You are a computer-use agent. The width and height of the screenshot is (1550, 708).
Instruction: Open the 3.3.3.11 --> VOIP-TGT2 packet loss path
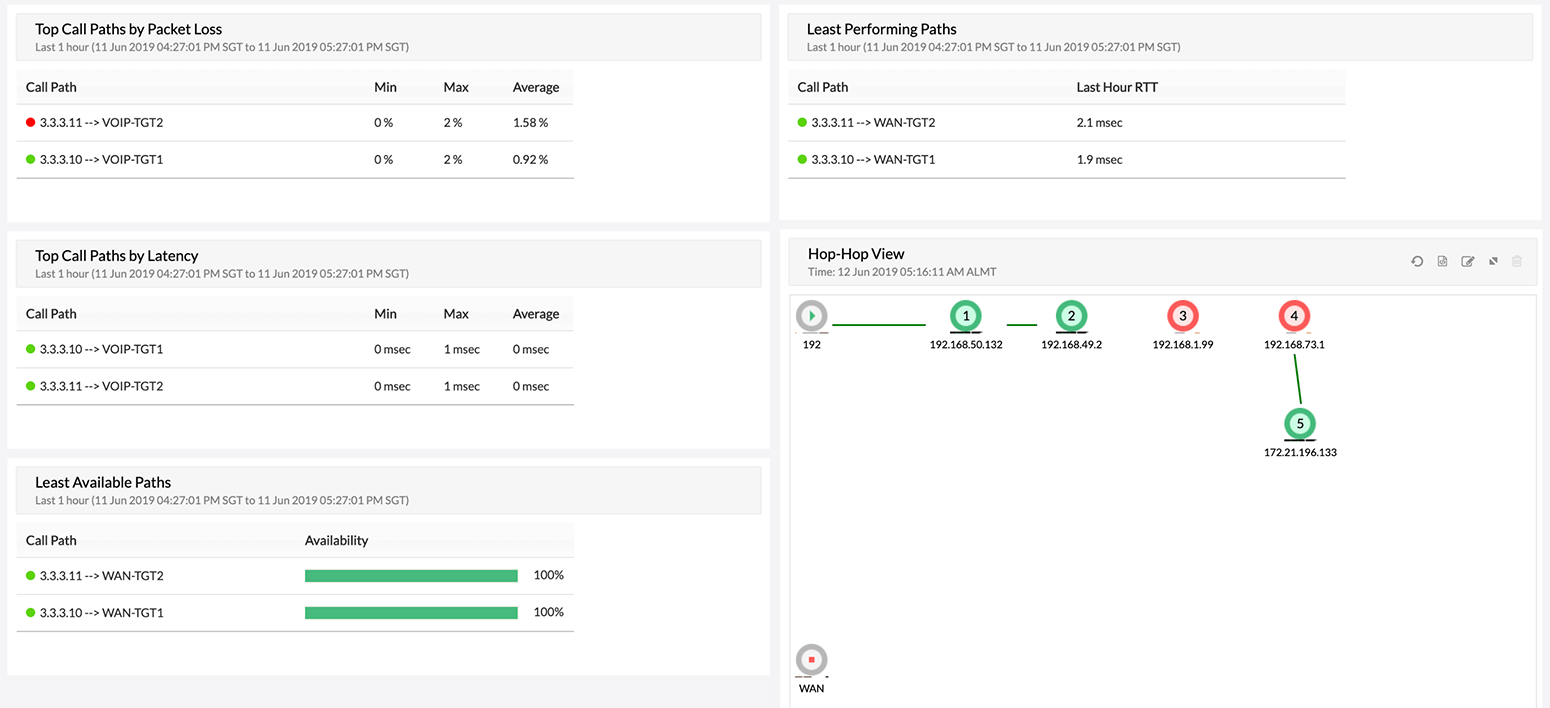pos(101,123)
